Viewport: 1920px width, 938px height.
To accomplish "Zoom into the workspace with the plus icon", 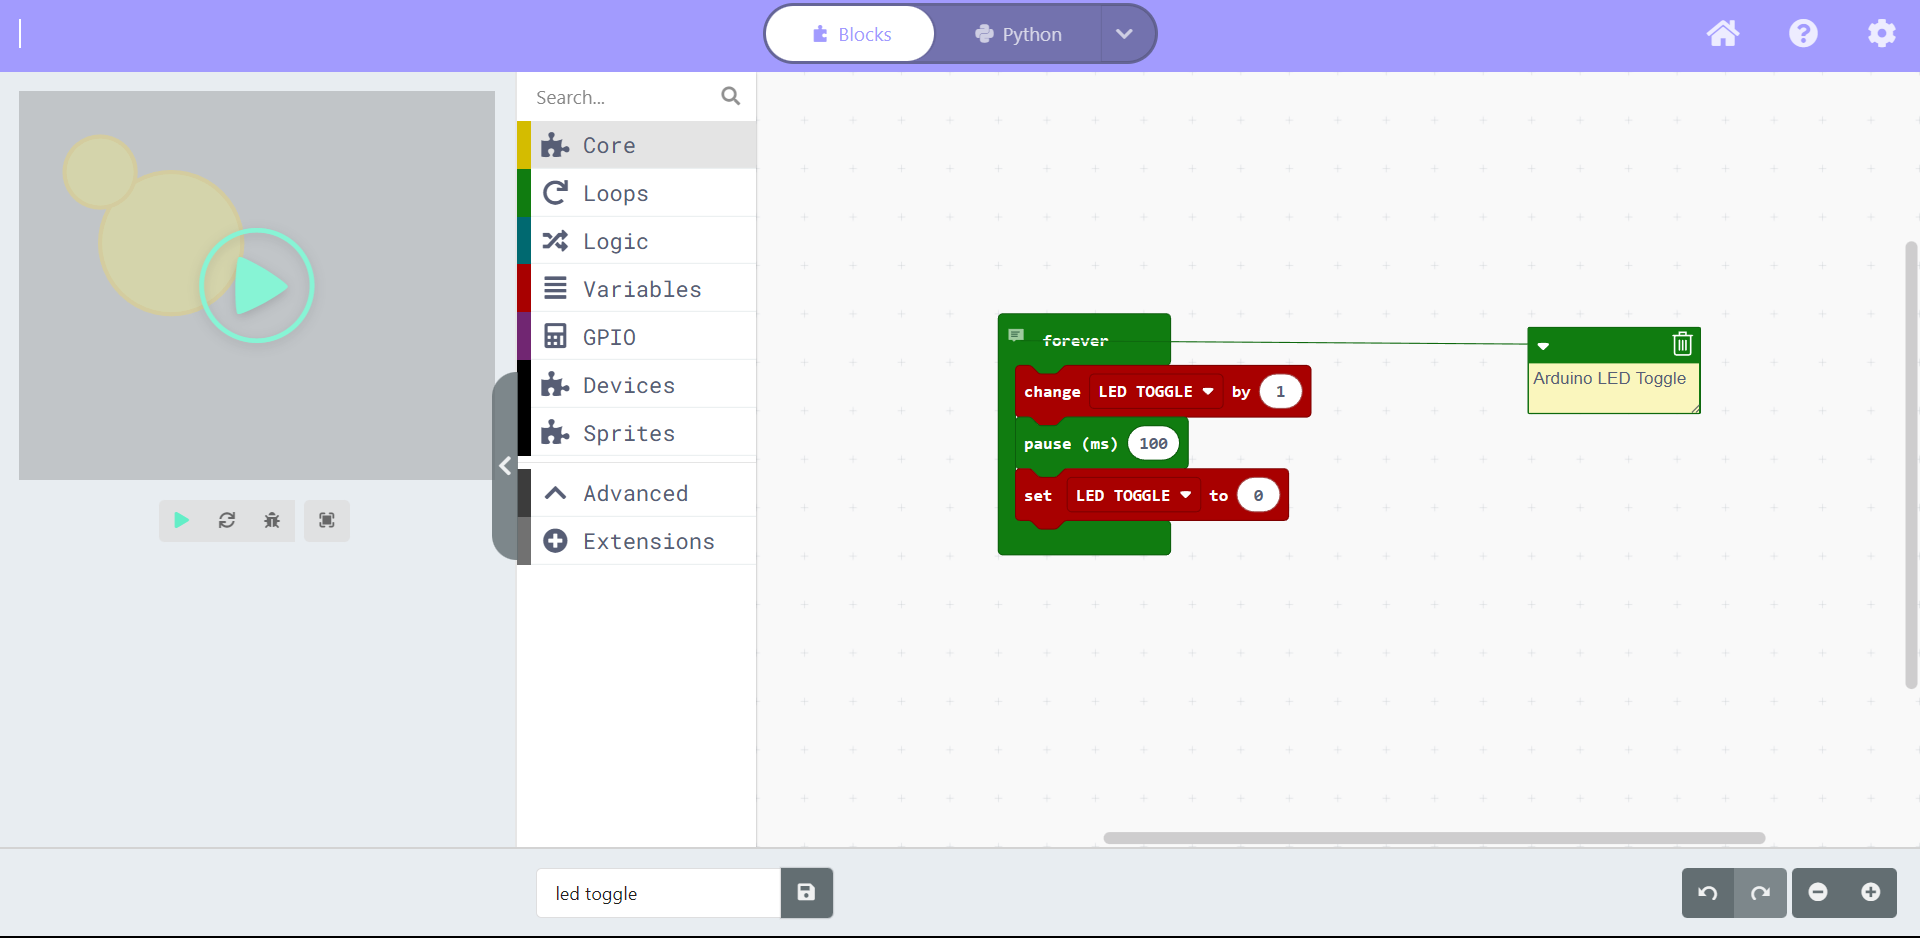I will pos(1872,893).
